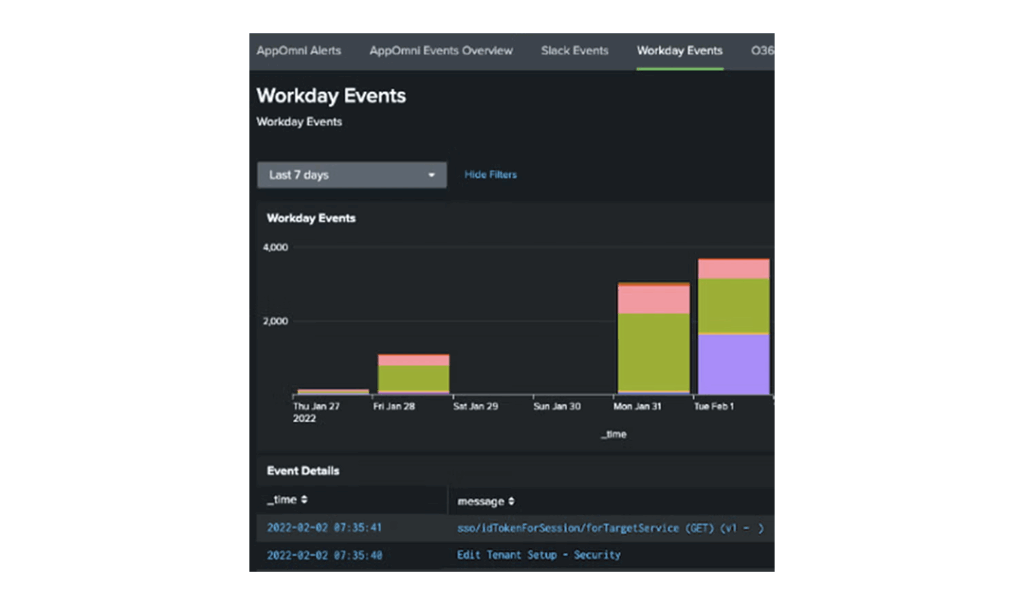Image resolution: width=1024 pixels, height=605 pixels.
Task: Click the Workday Events chart panel title
Action: point(311,218)
